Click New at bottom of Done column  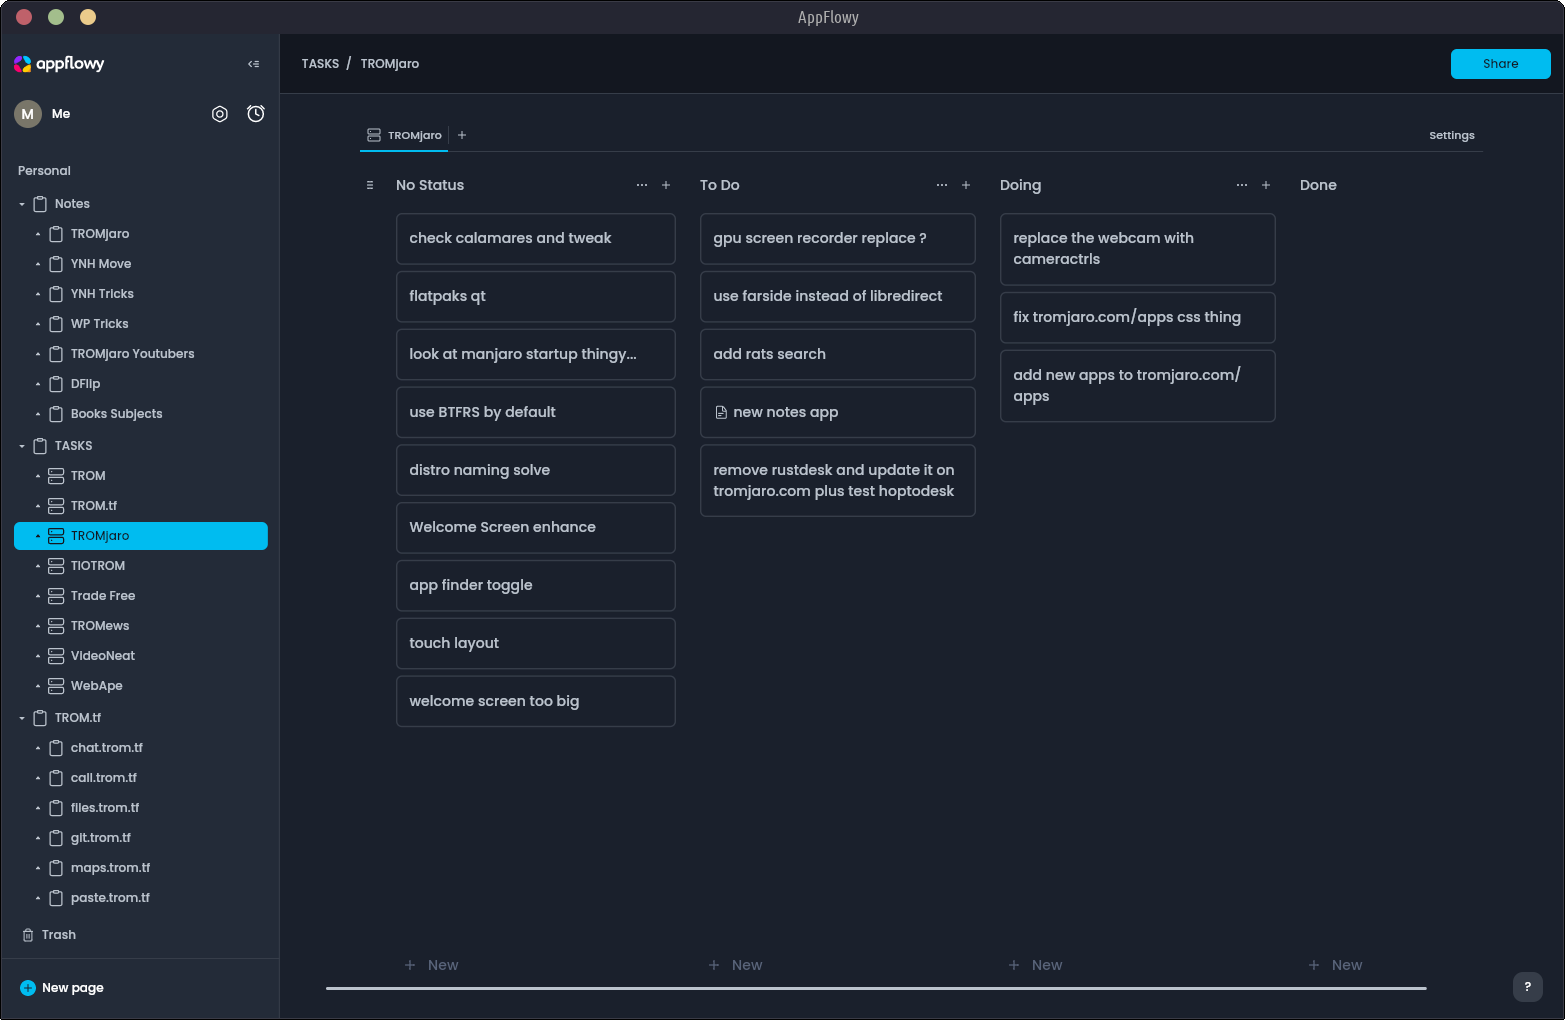1335,965
